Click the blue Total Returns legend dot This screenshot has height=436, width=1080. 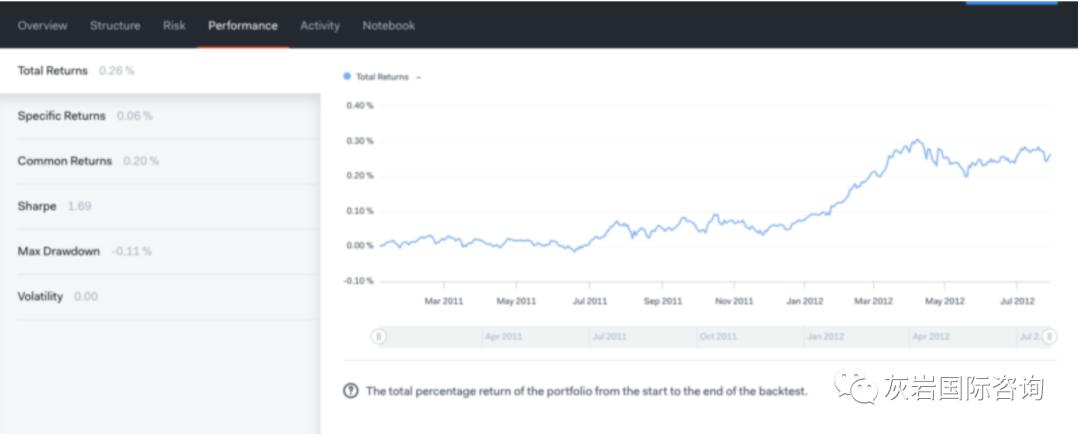pyautogui.click(x=347, y=77)
